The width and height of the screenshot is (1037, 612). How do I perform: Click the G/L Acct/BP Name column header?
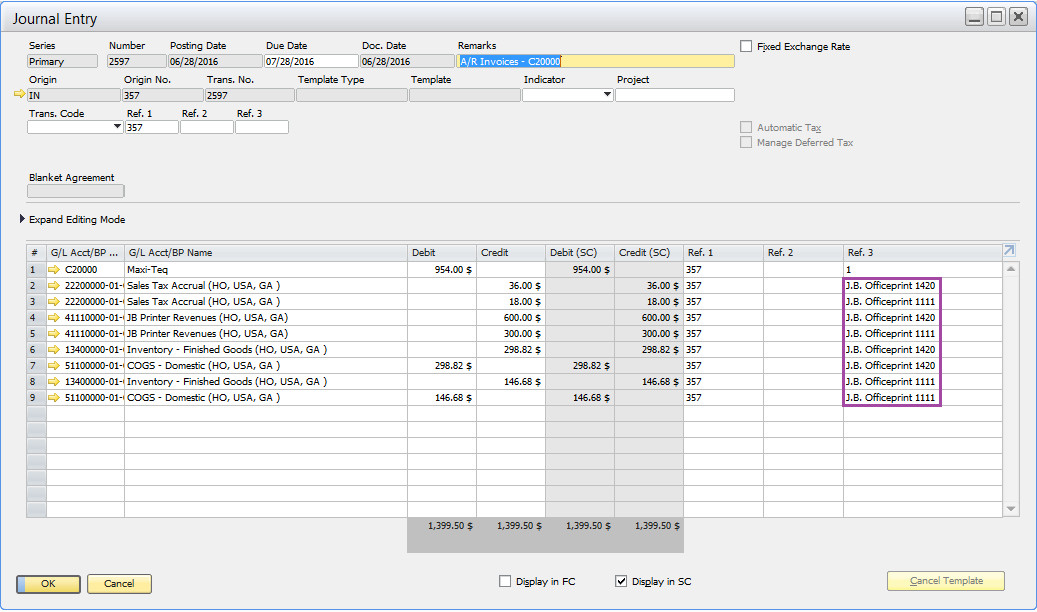[x=265, y=253]
